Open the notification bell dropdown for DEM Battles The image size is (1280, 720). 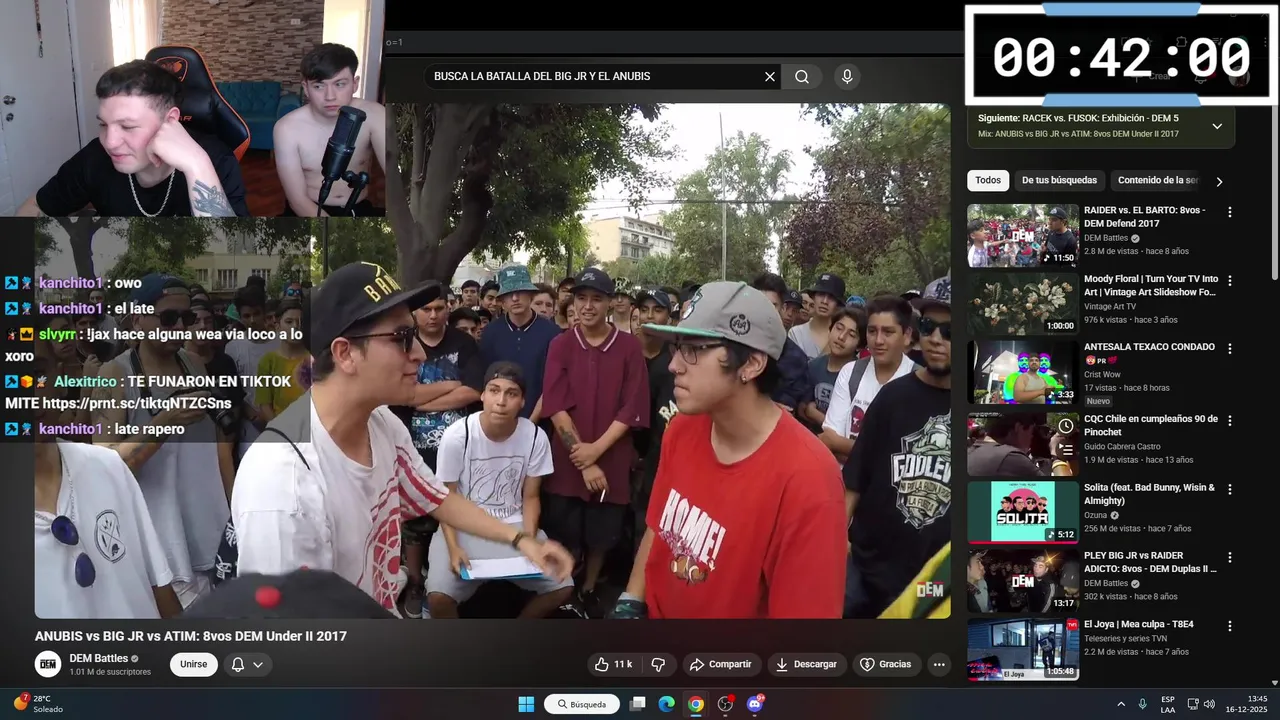(247, 664)
